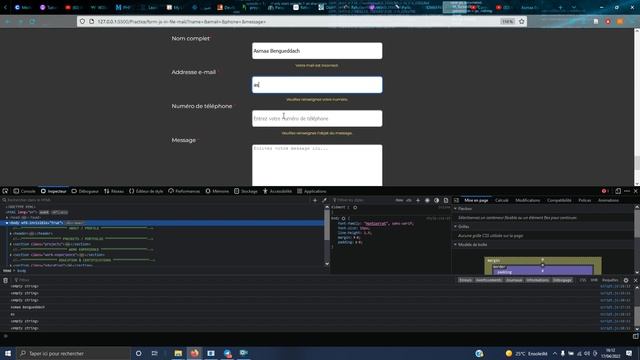
Task: Toggle the Requêtes console filter
Action: 610,280
